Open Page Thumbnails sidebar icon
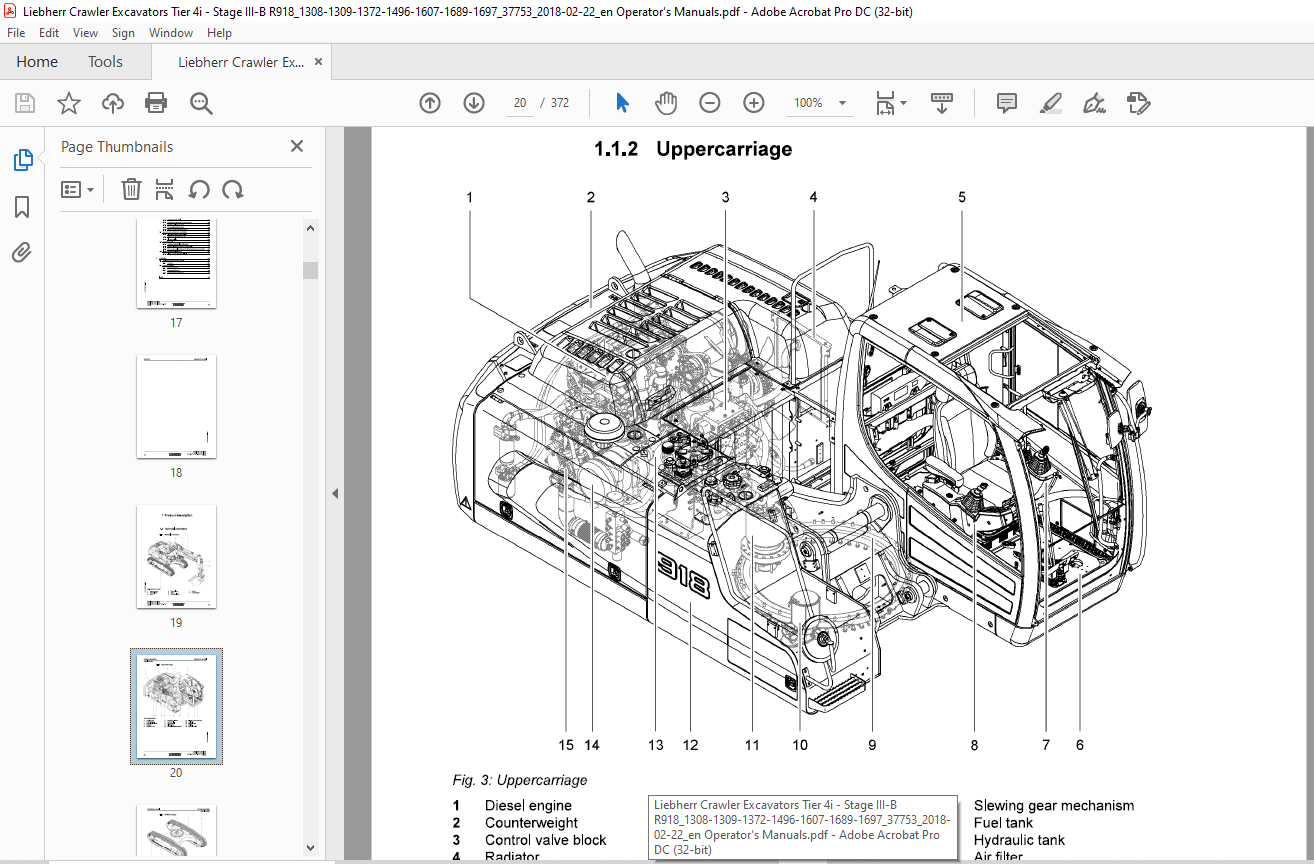Viewport: 1314px width, 864px height. click(x=22, y=160)
